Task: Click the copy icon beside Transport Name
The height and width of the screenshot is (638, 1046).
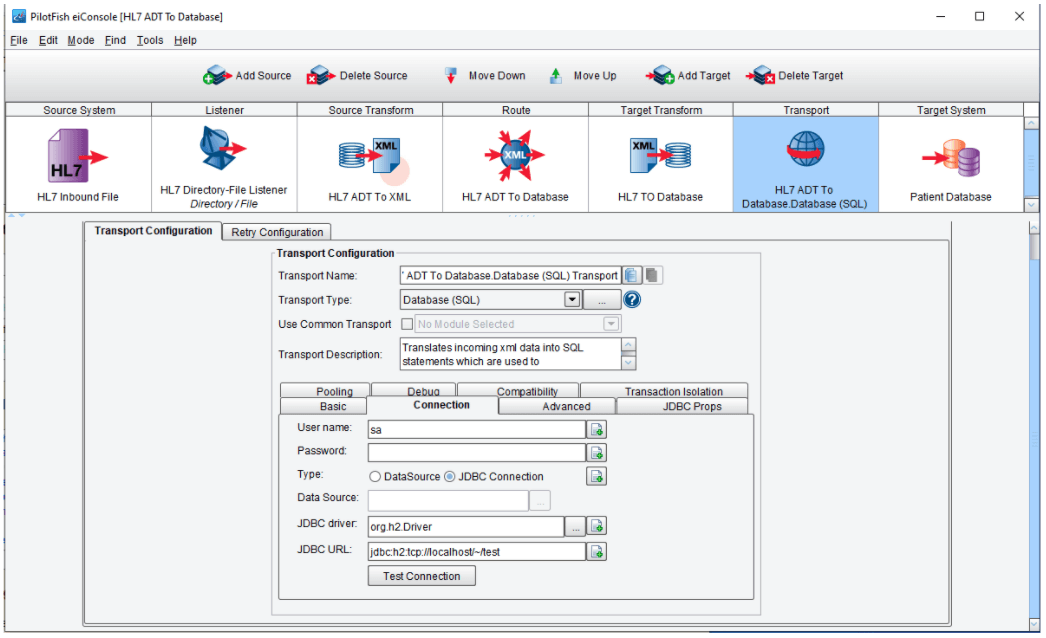Action: pyautogui.click(x=631, y=275)
